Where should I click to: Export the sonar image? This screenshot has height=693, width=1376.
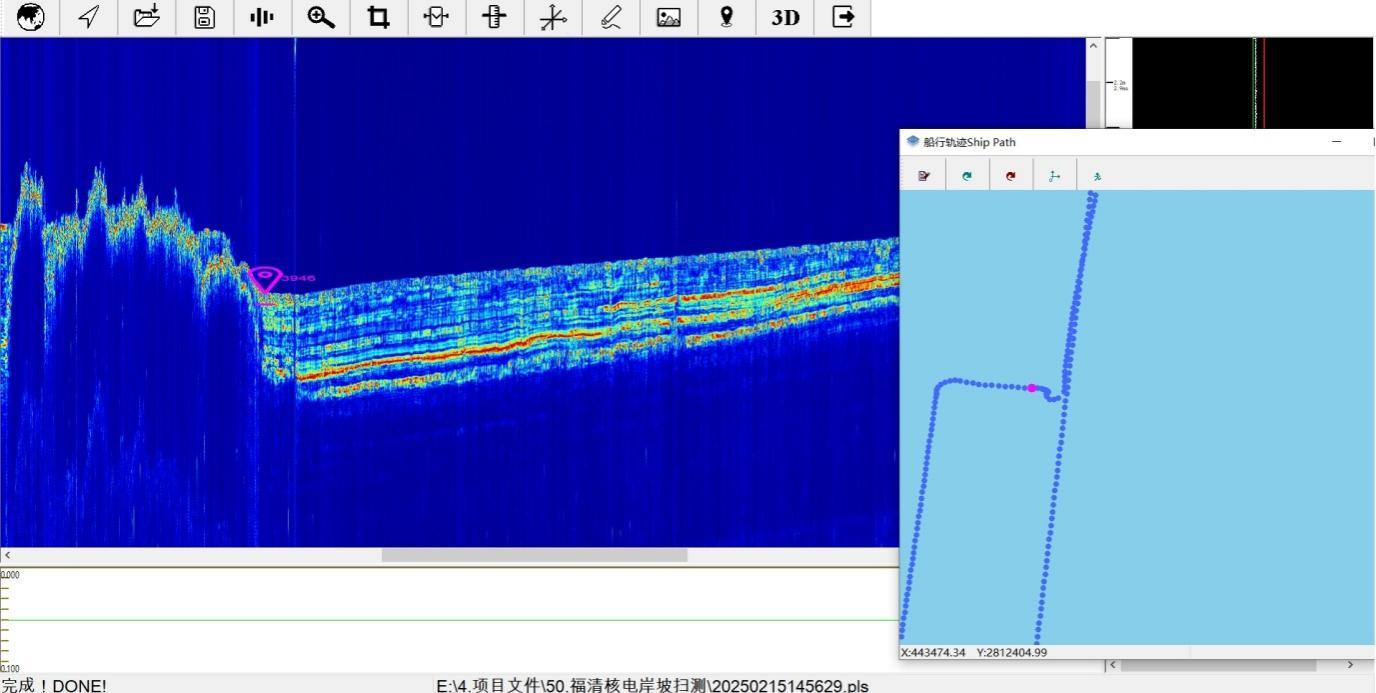(668, 17)
